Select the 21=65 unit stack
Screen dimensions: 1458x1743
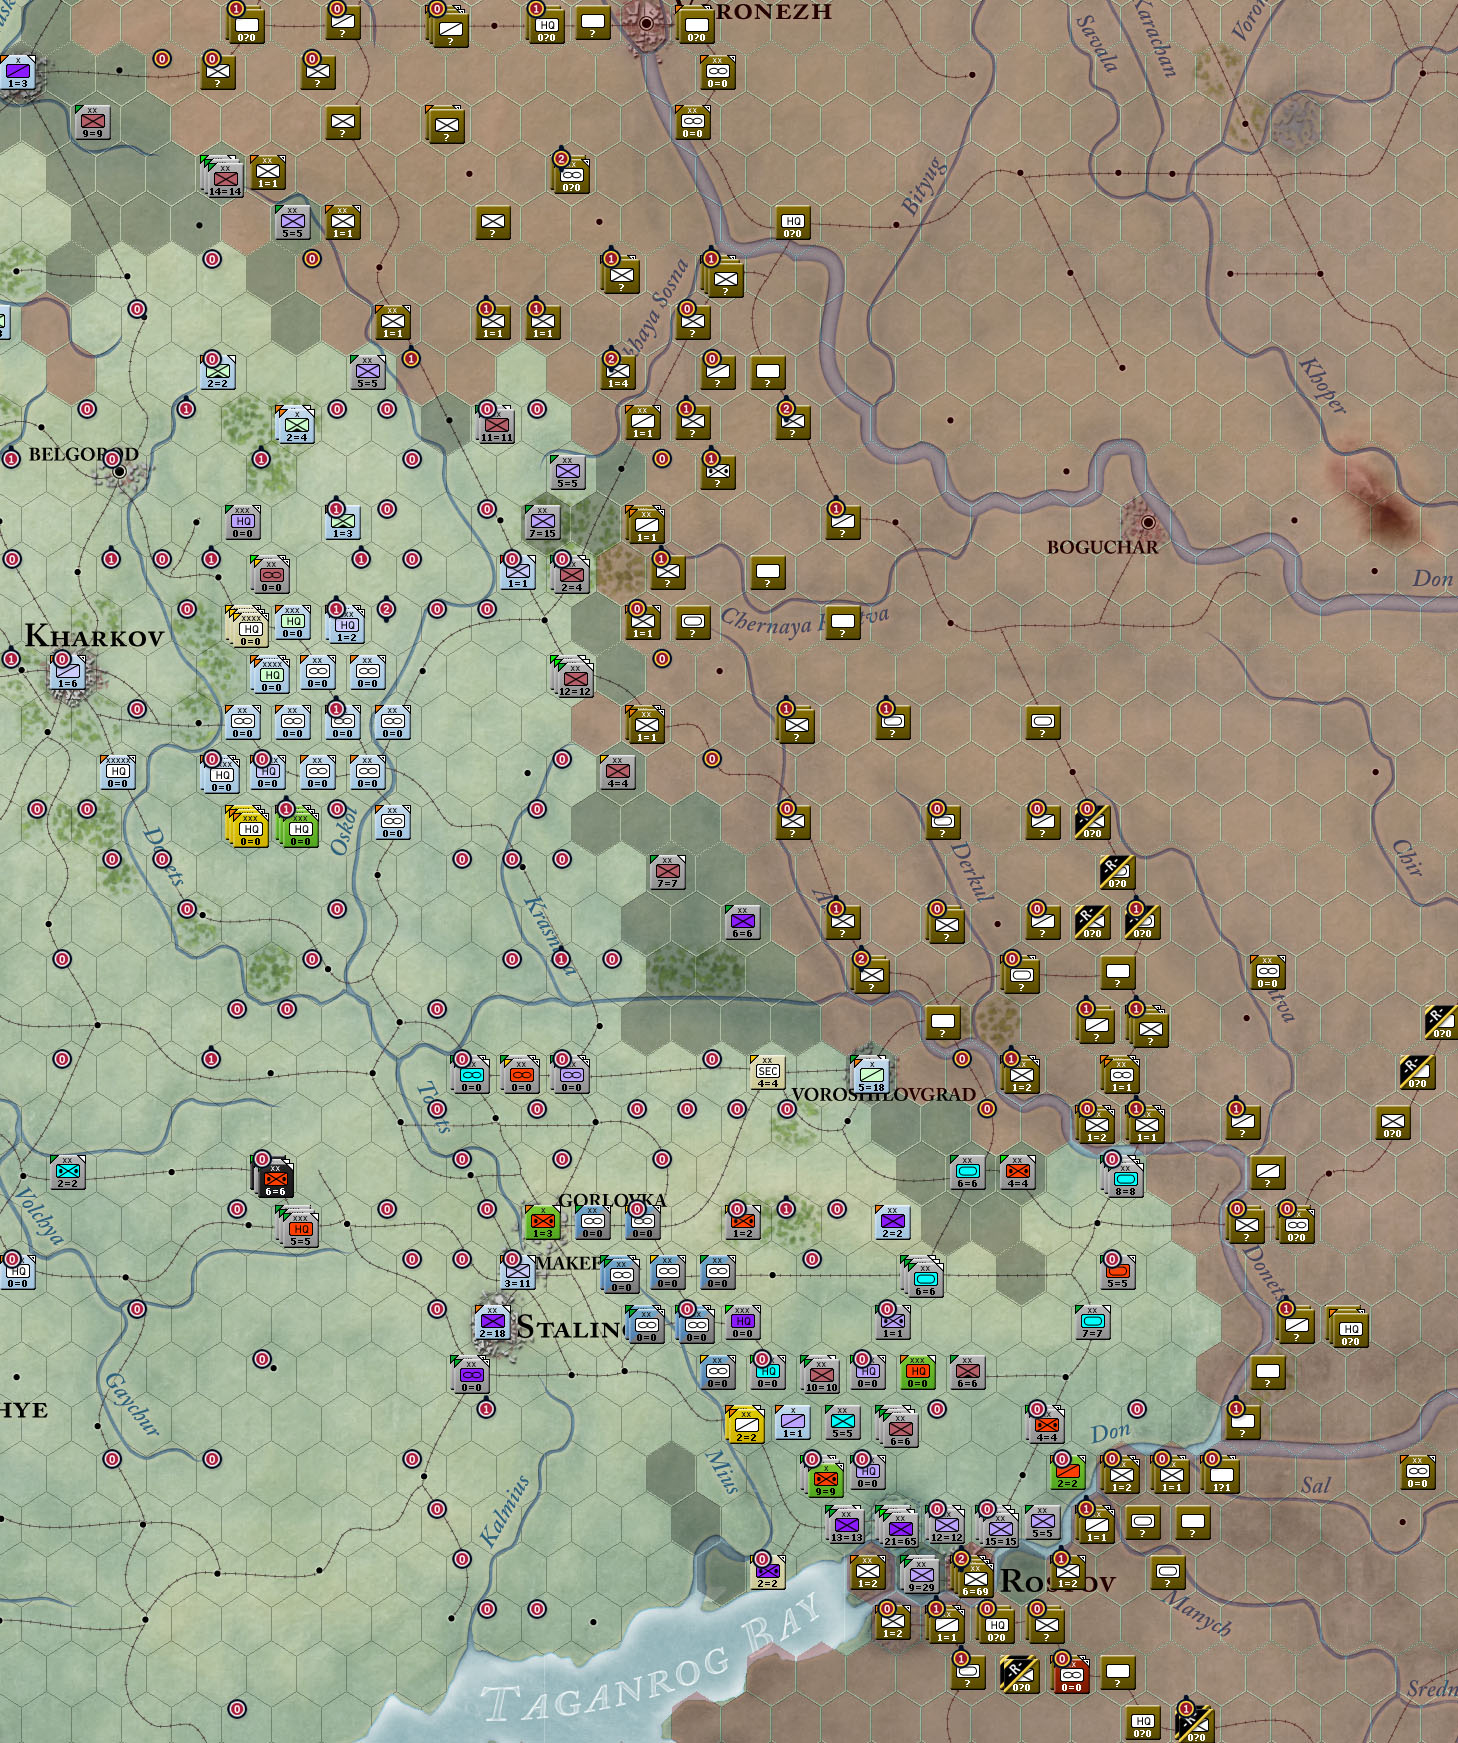(x=899, y=1526)
